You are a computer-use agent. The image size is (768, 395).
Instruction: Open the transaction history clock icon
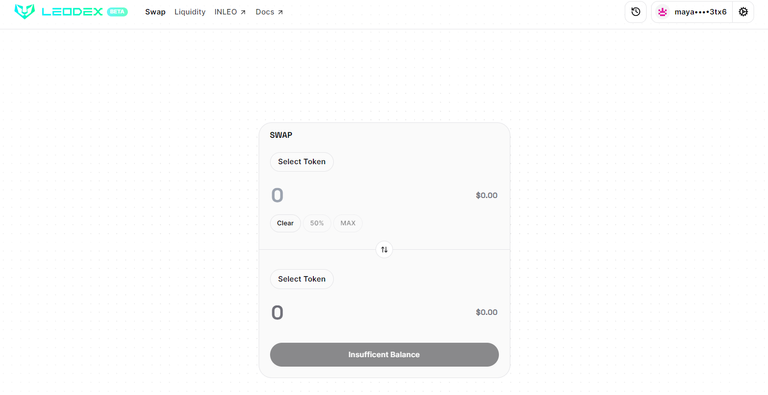pyautogui.click(x=635, y=12)
